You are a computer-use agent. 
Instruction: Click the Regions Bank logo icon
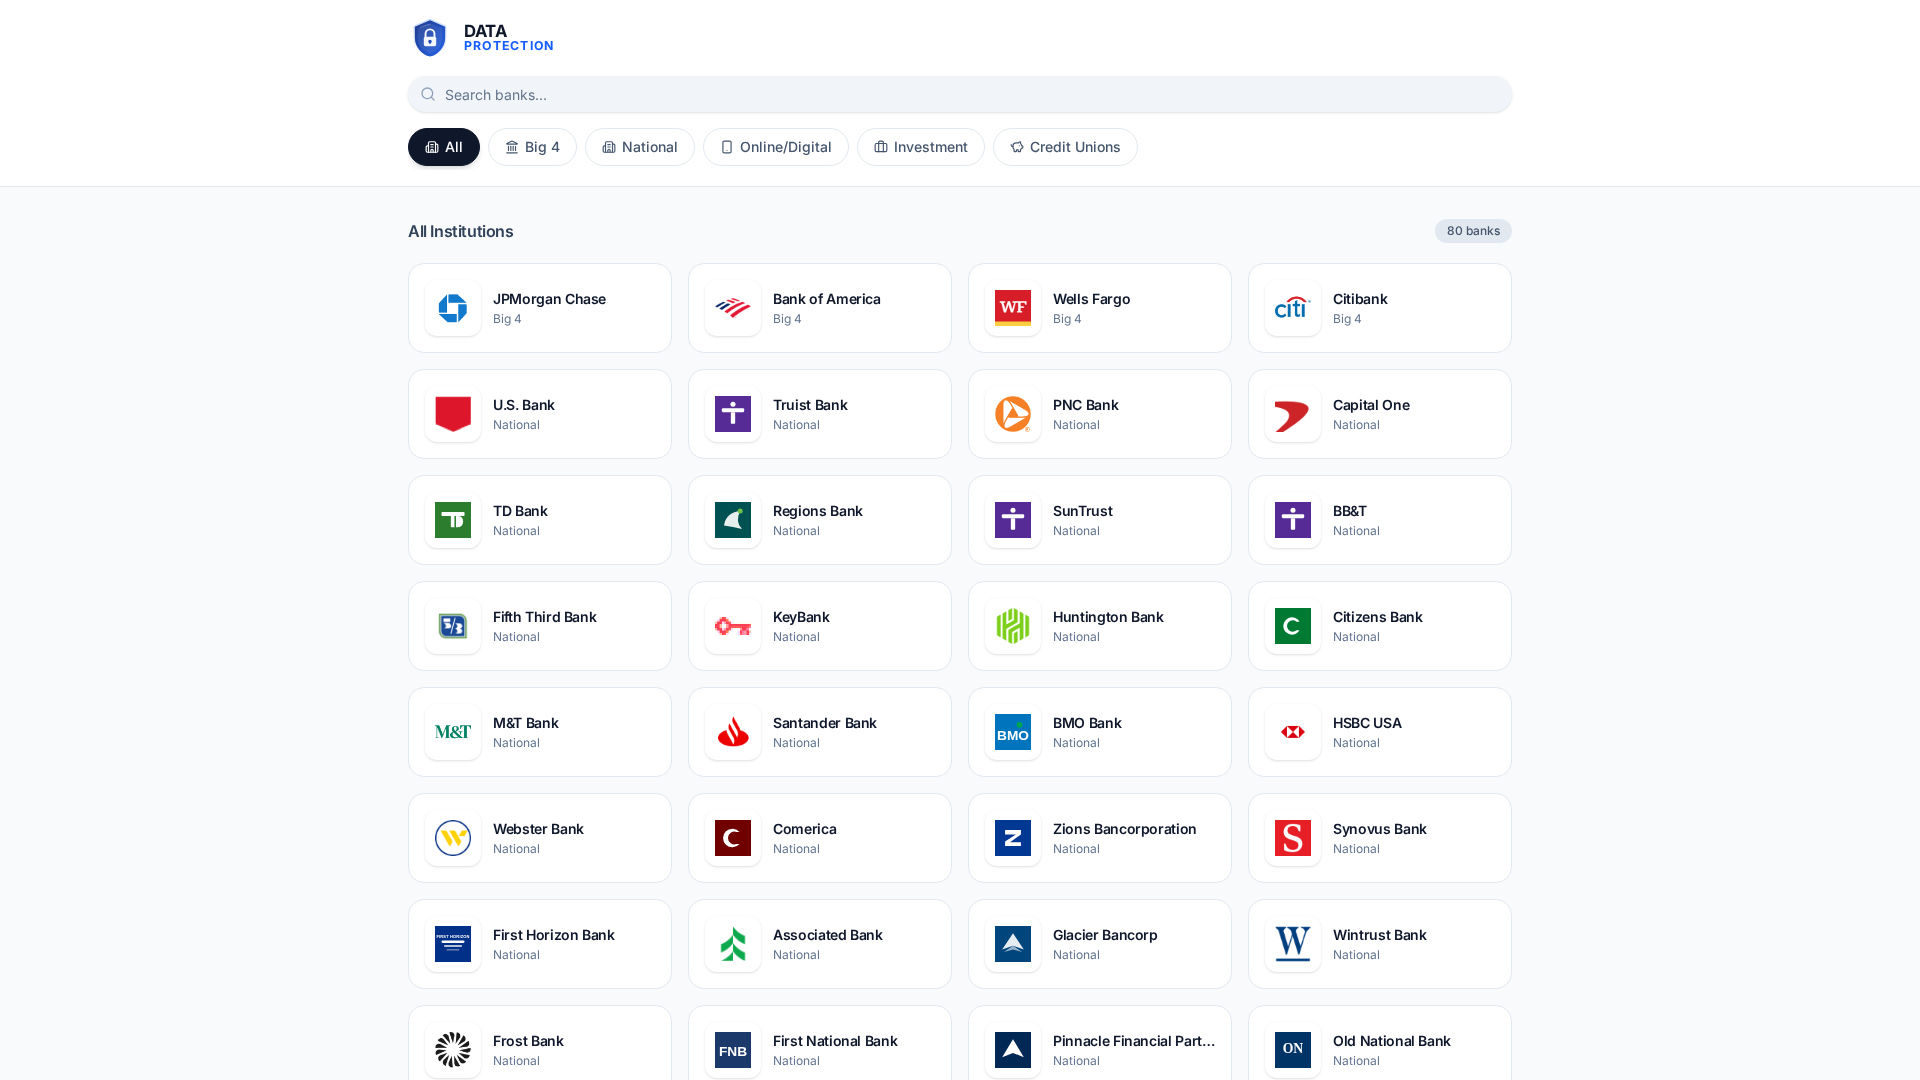pyautogui.click(x=733, y=520)
